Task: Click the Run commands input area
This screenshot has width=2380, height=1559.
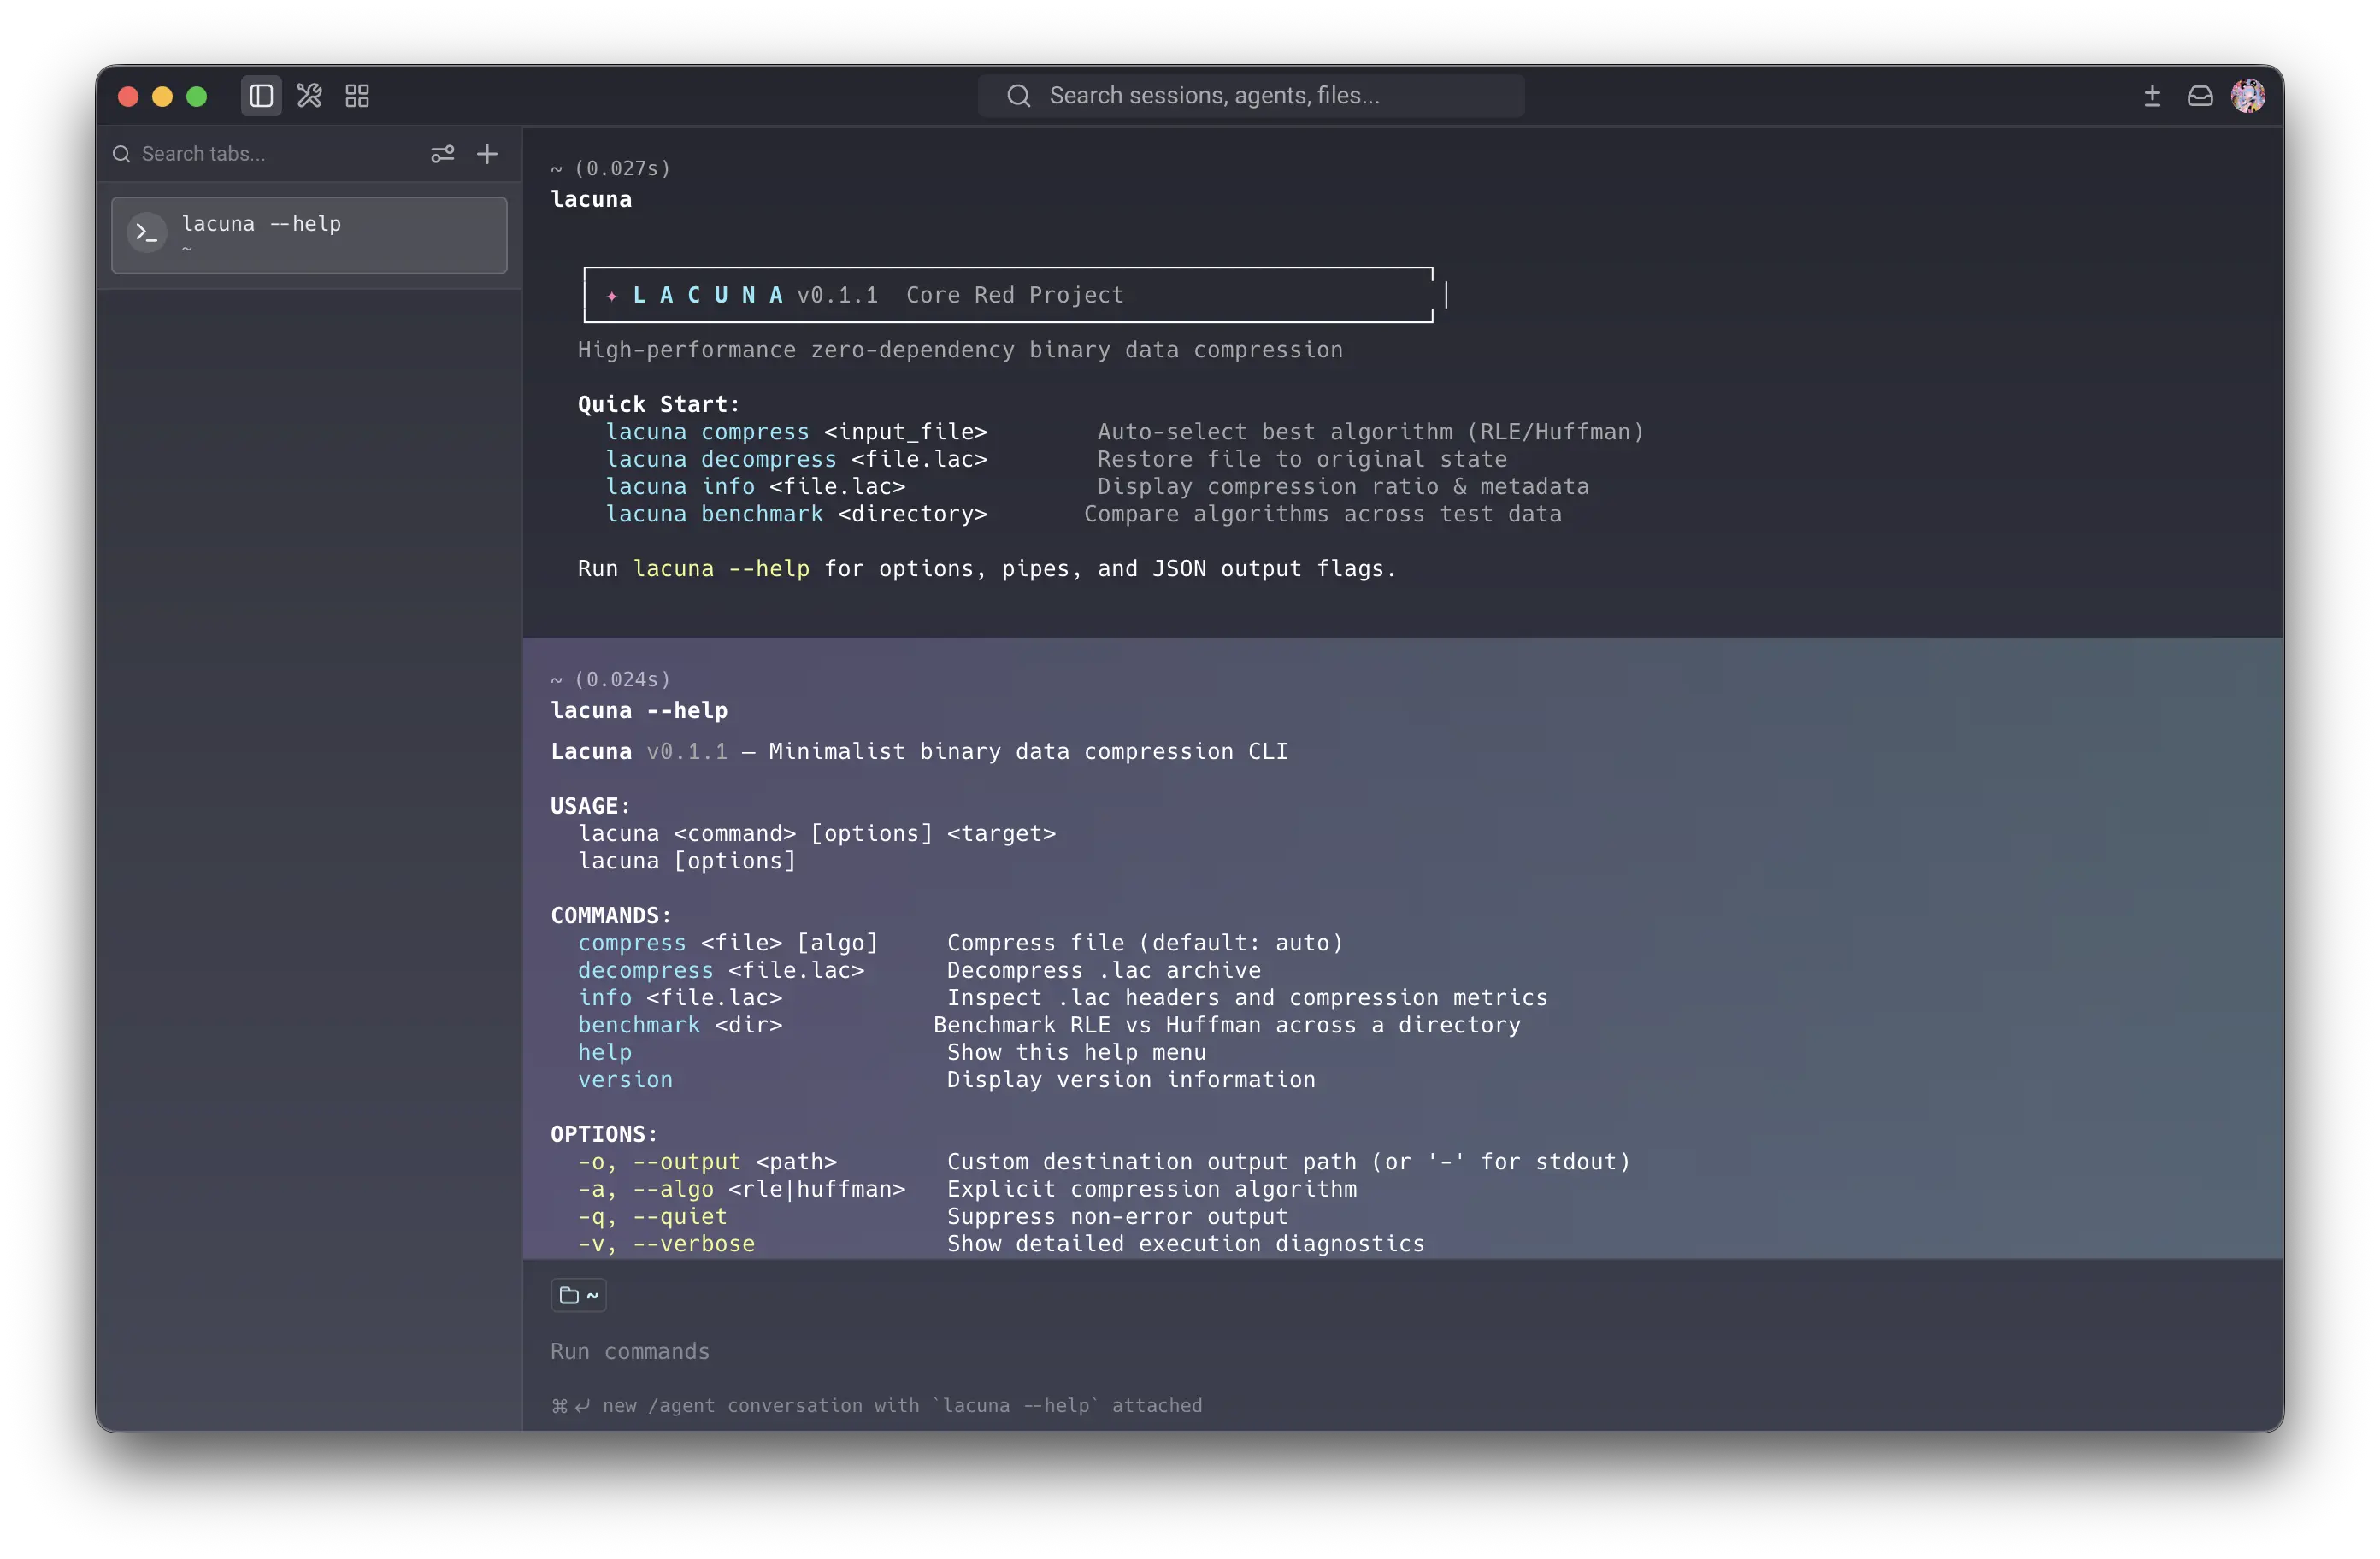Action: coord(1400,1351)
